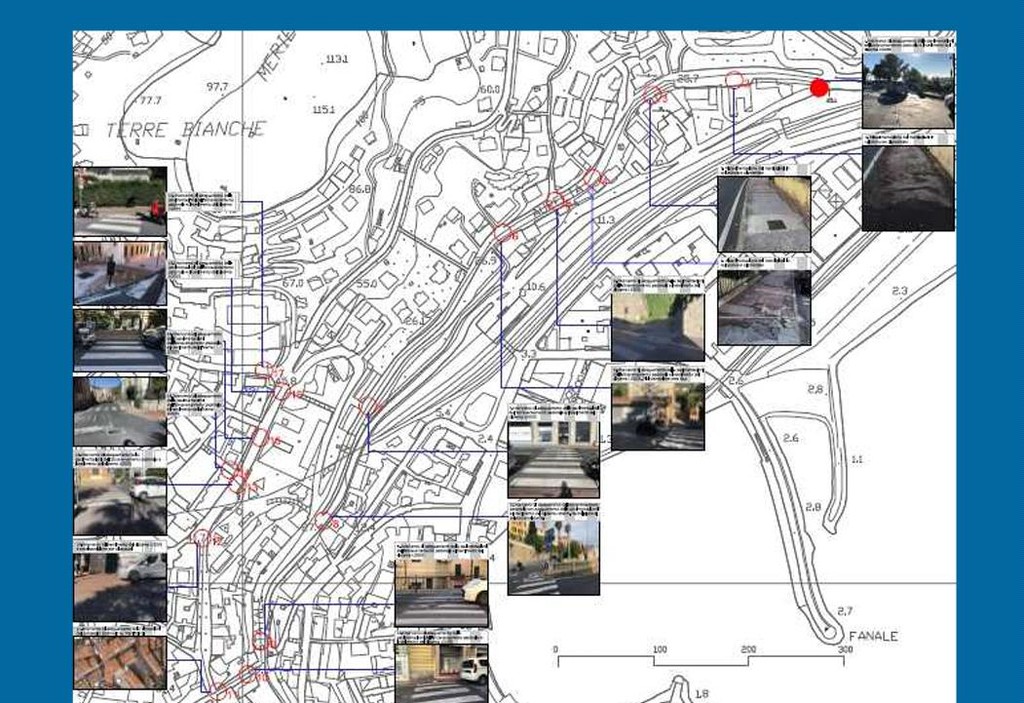This screenshot has height=703, width=1024.
Task: Click the solid red dot marker
Action: click(x=819, y=88)
